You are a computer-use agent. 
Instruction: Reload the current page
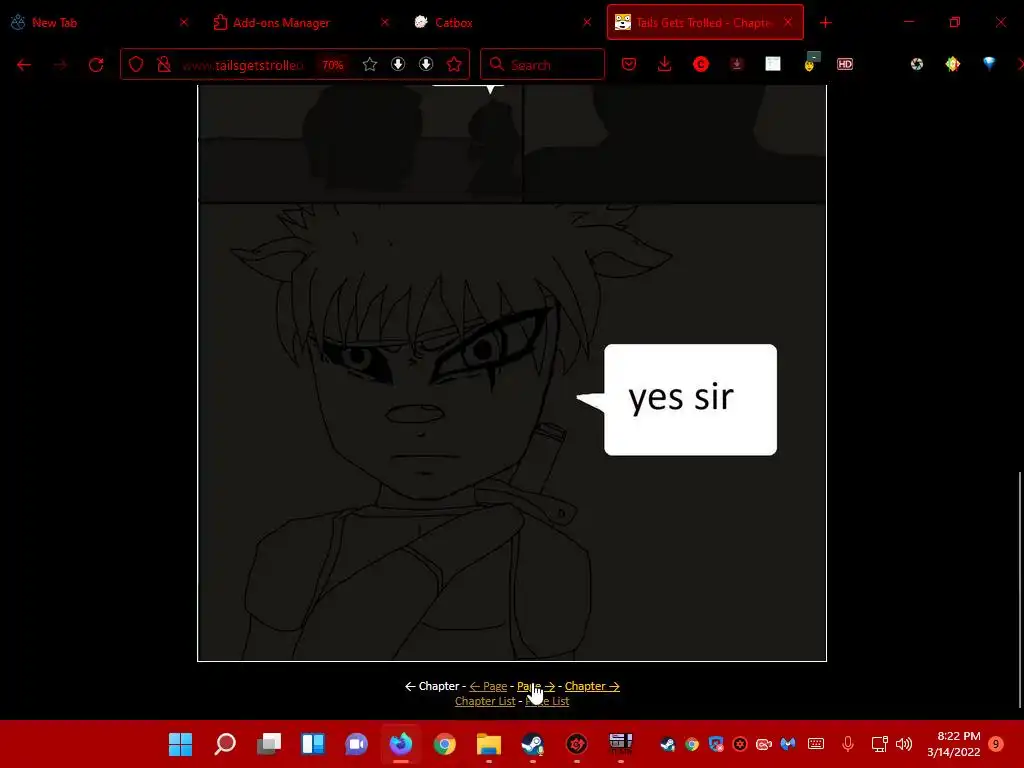pos(96,65)
